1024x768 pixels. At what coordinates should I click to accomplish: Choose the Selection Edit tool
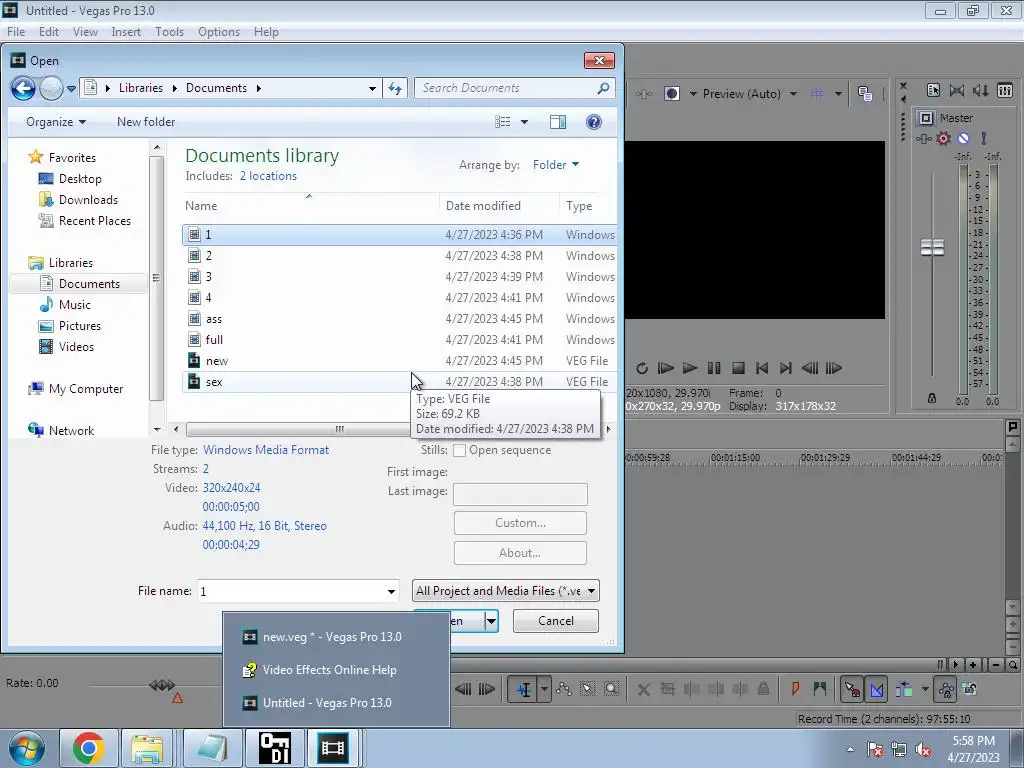tap(587, 689)
